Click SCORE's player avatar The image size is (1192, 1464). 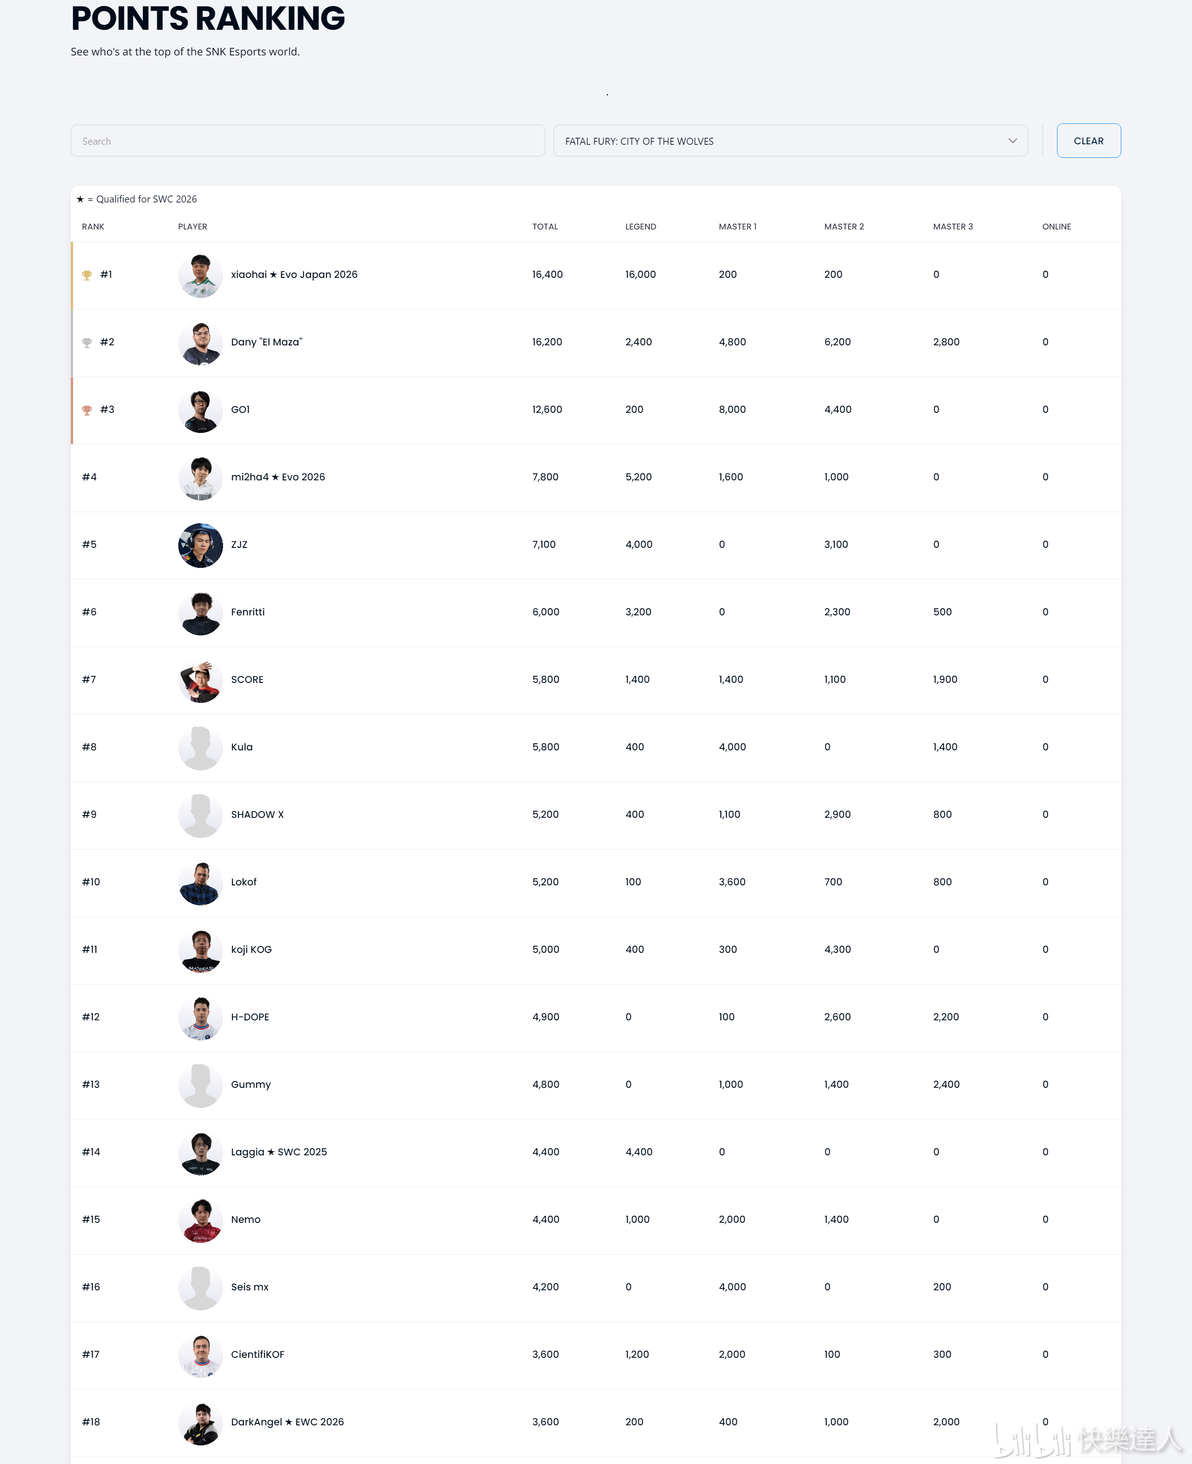coord(200,680)
